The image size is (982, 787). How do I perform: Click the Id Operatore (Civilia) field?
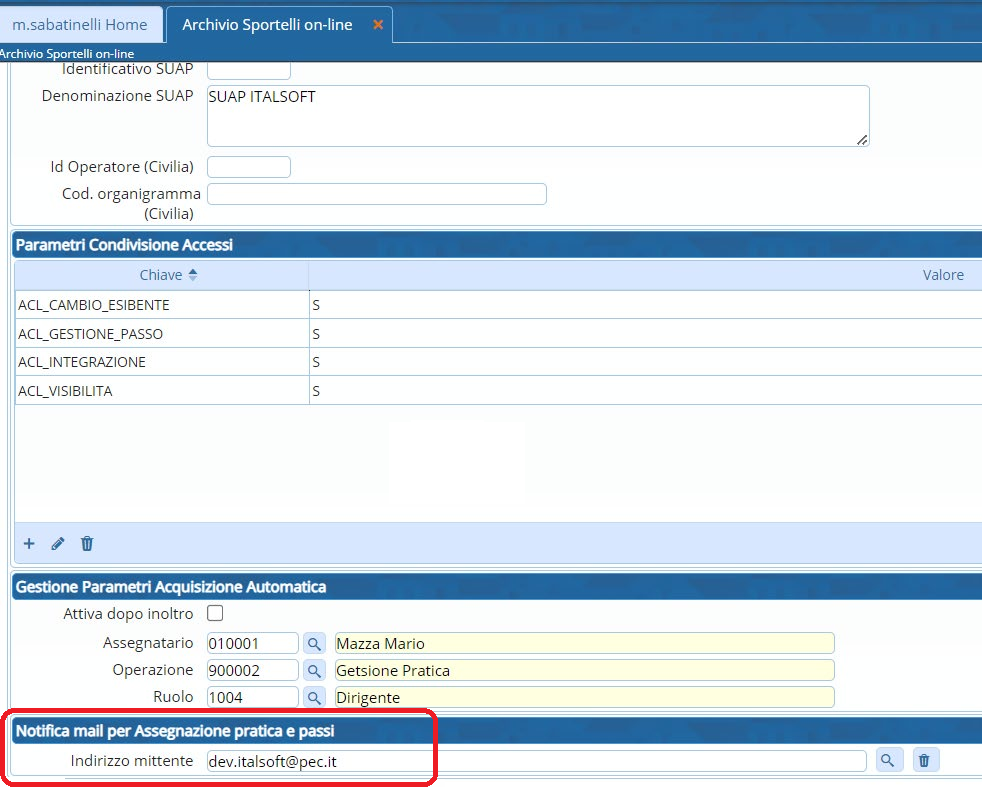(248, 167)
